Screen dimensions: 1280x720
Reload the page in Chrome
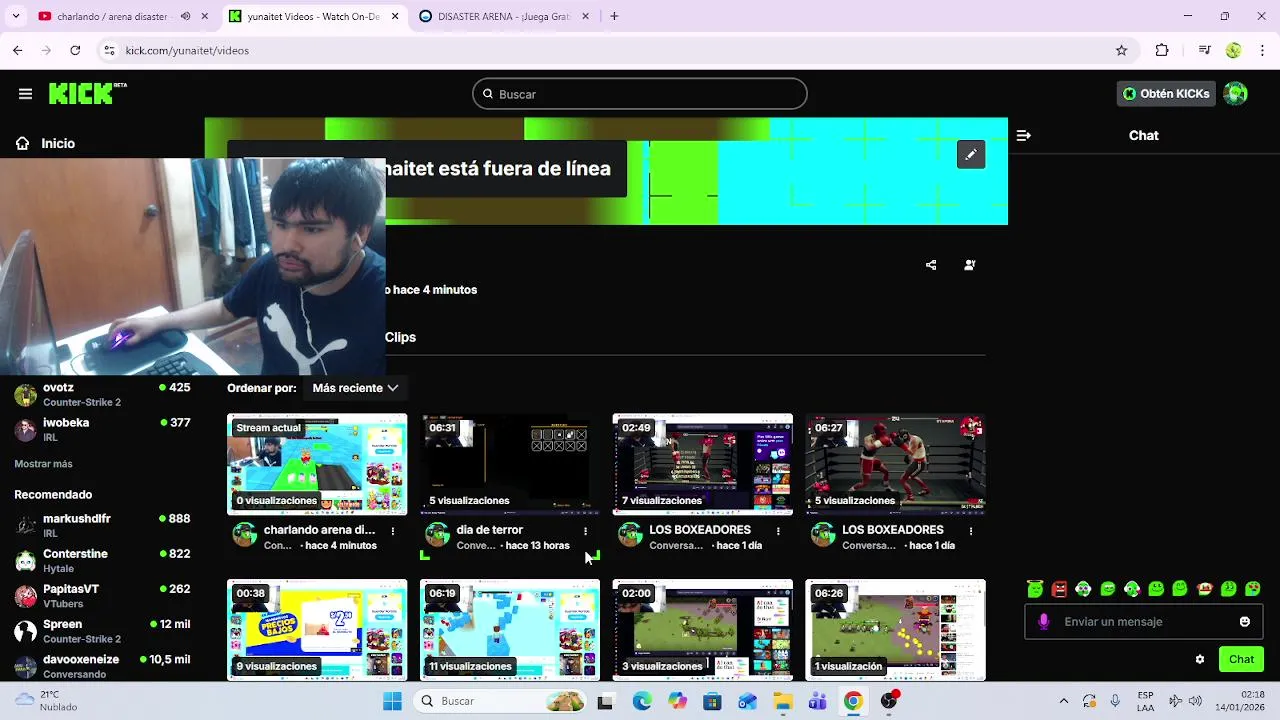[x=75, y=50]
